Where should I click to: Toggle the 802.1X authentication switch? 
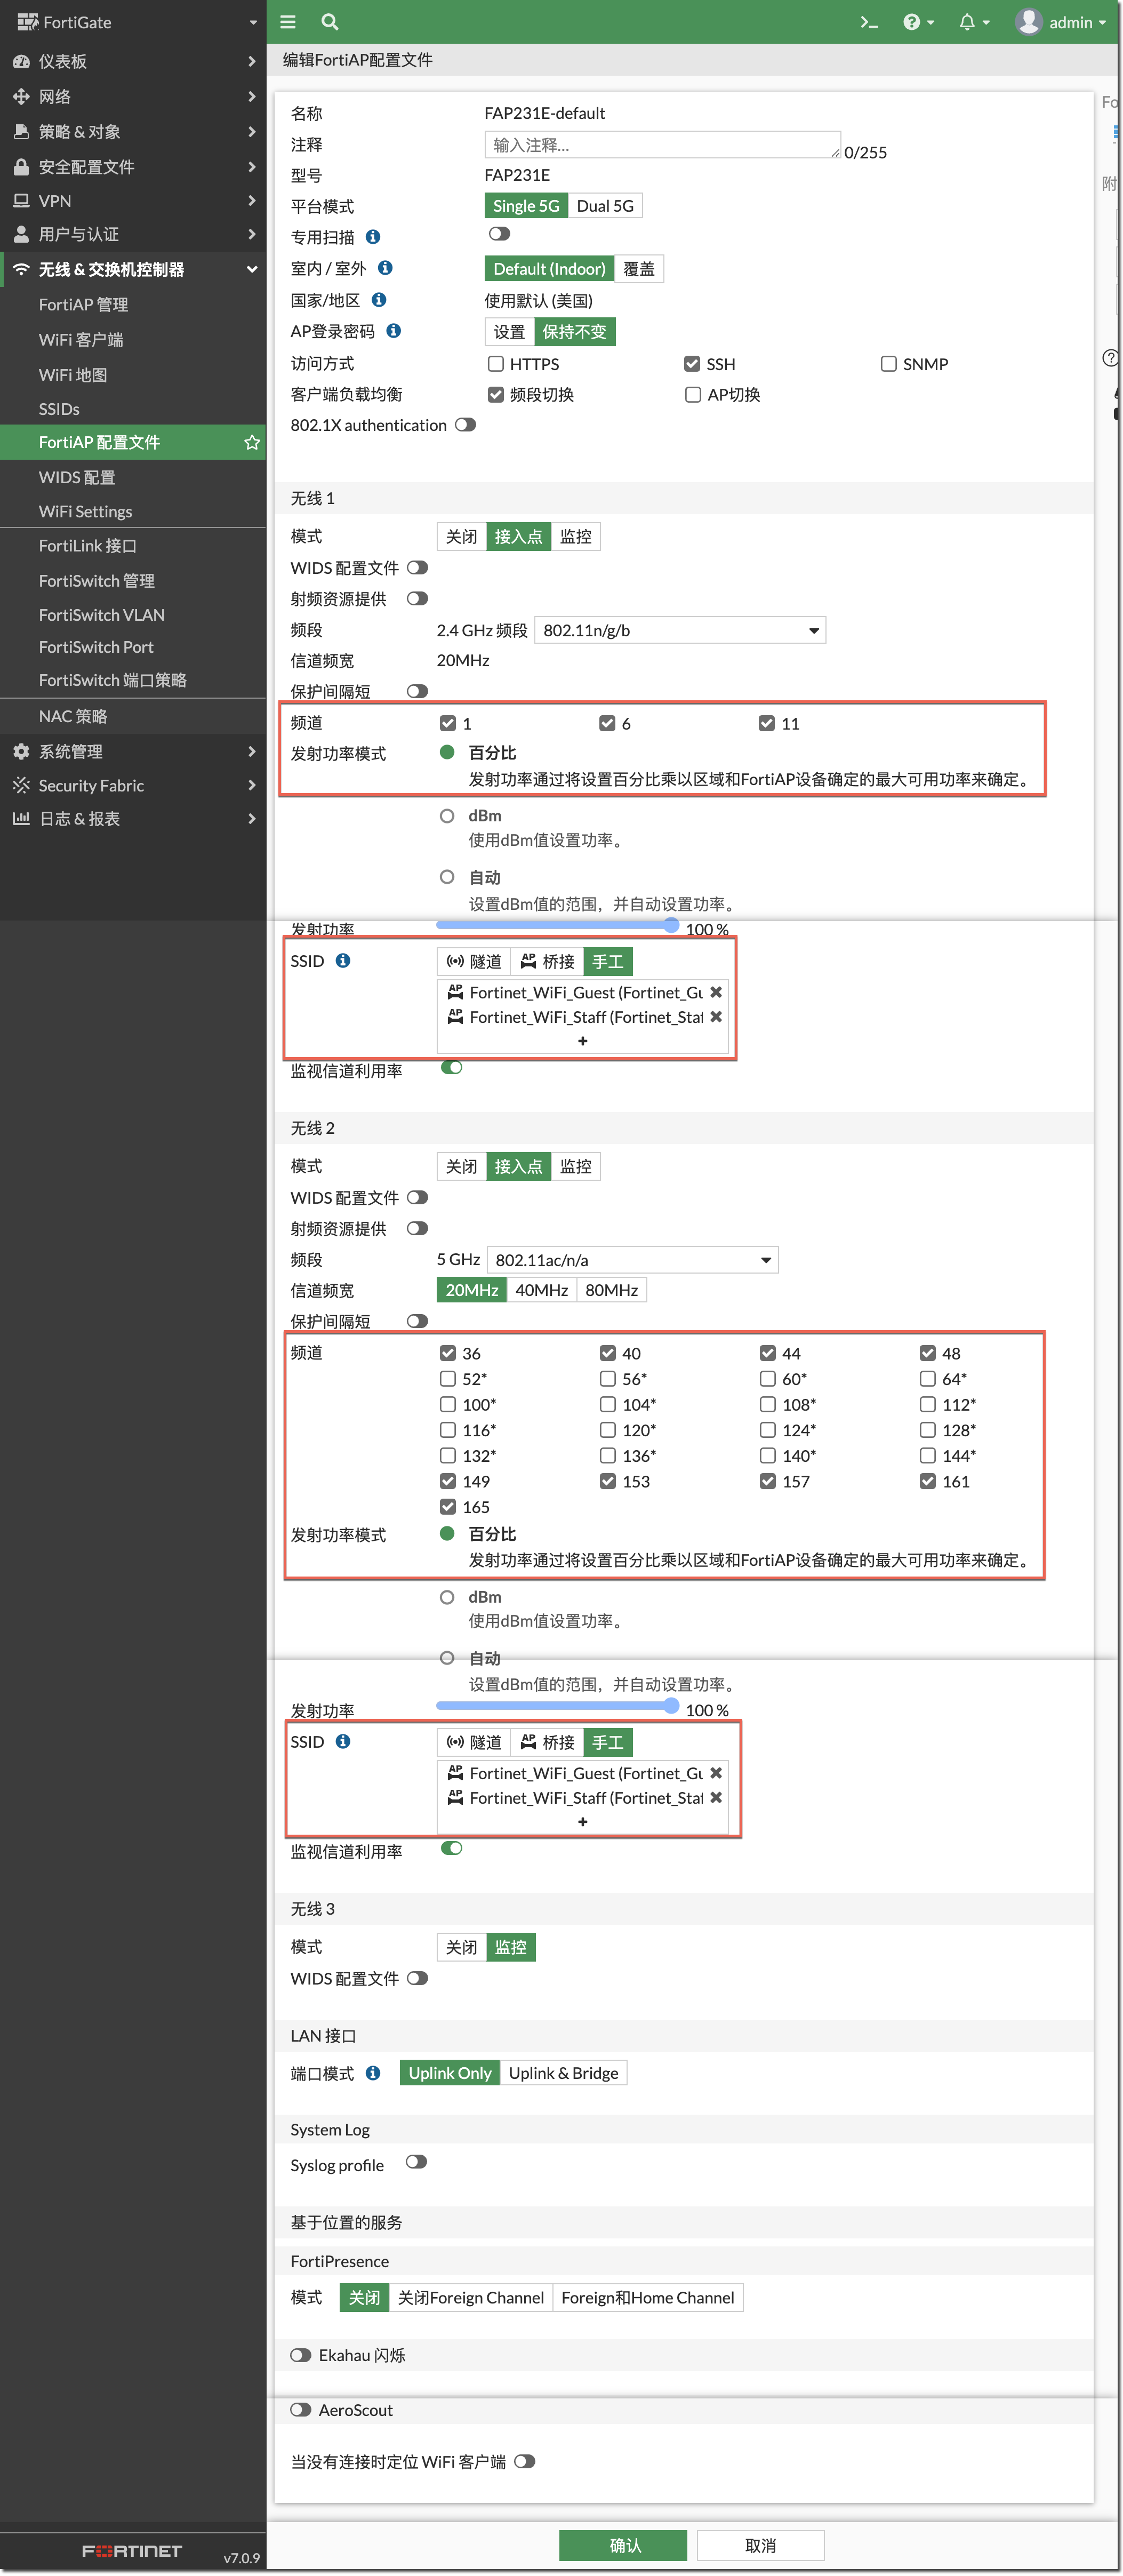(x=465, y=425)
